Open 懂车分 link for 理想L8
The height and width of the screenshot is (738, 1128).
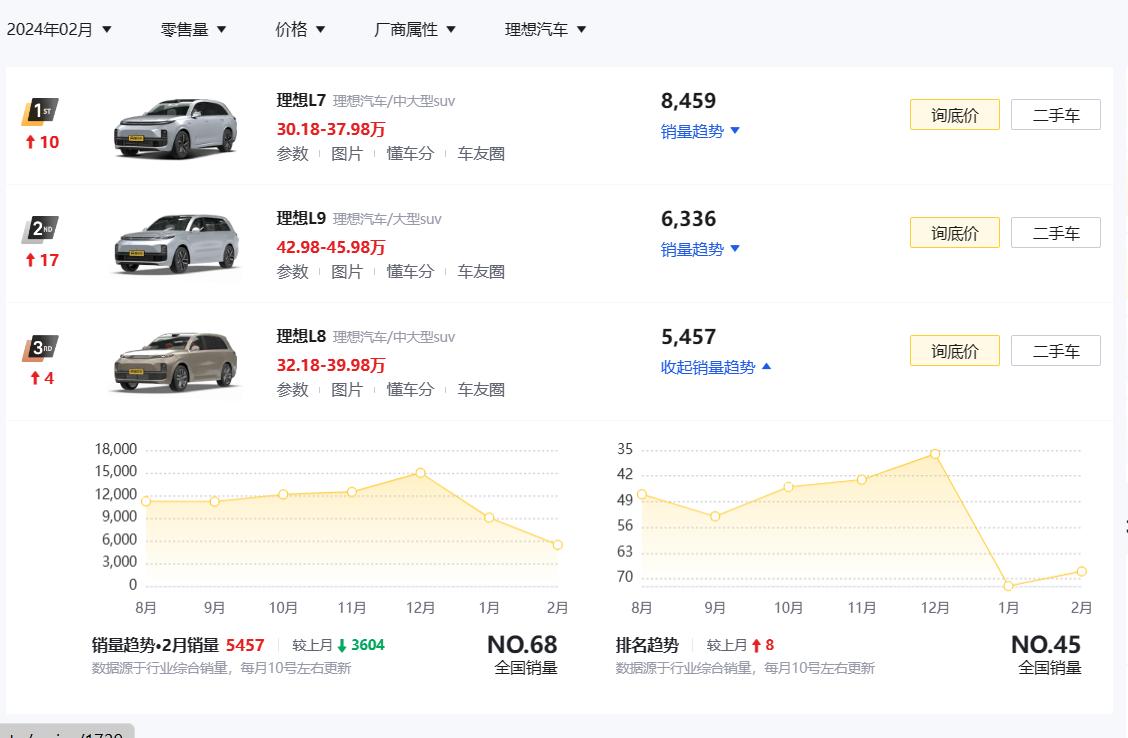(410, 389)
